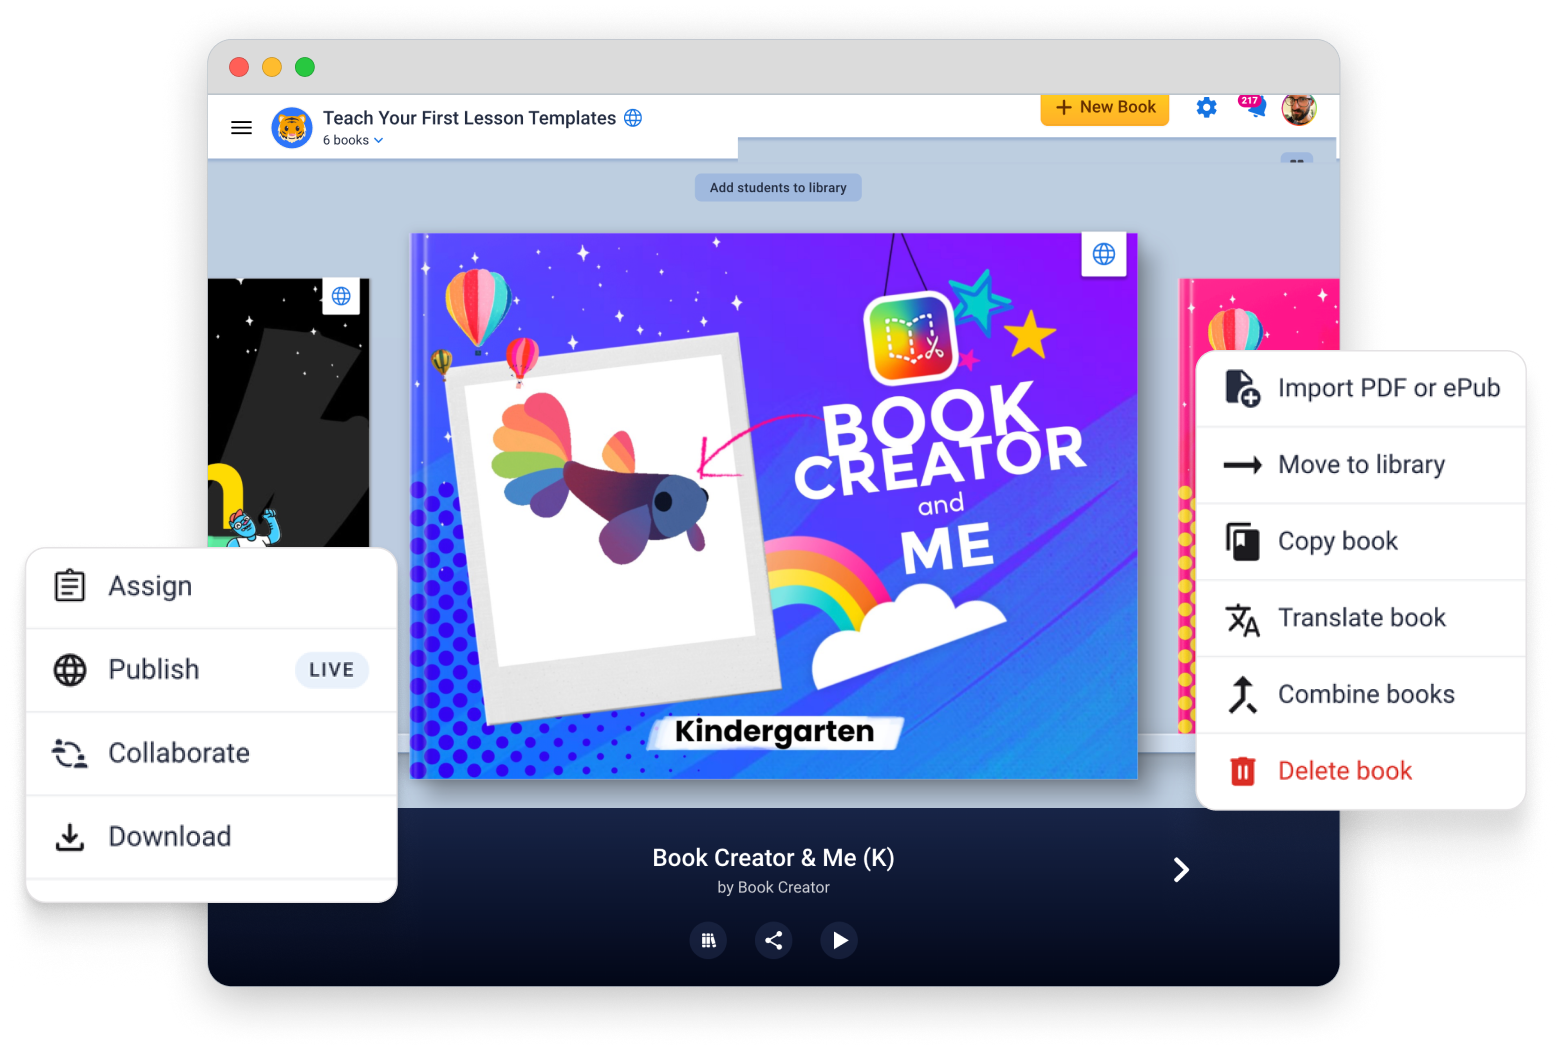Choose Assign from the menu
The width and height of the screenshot is (1560, 1050).
[212, 587]
